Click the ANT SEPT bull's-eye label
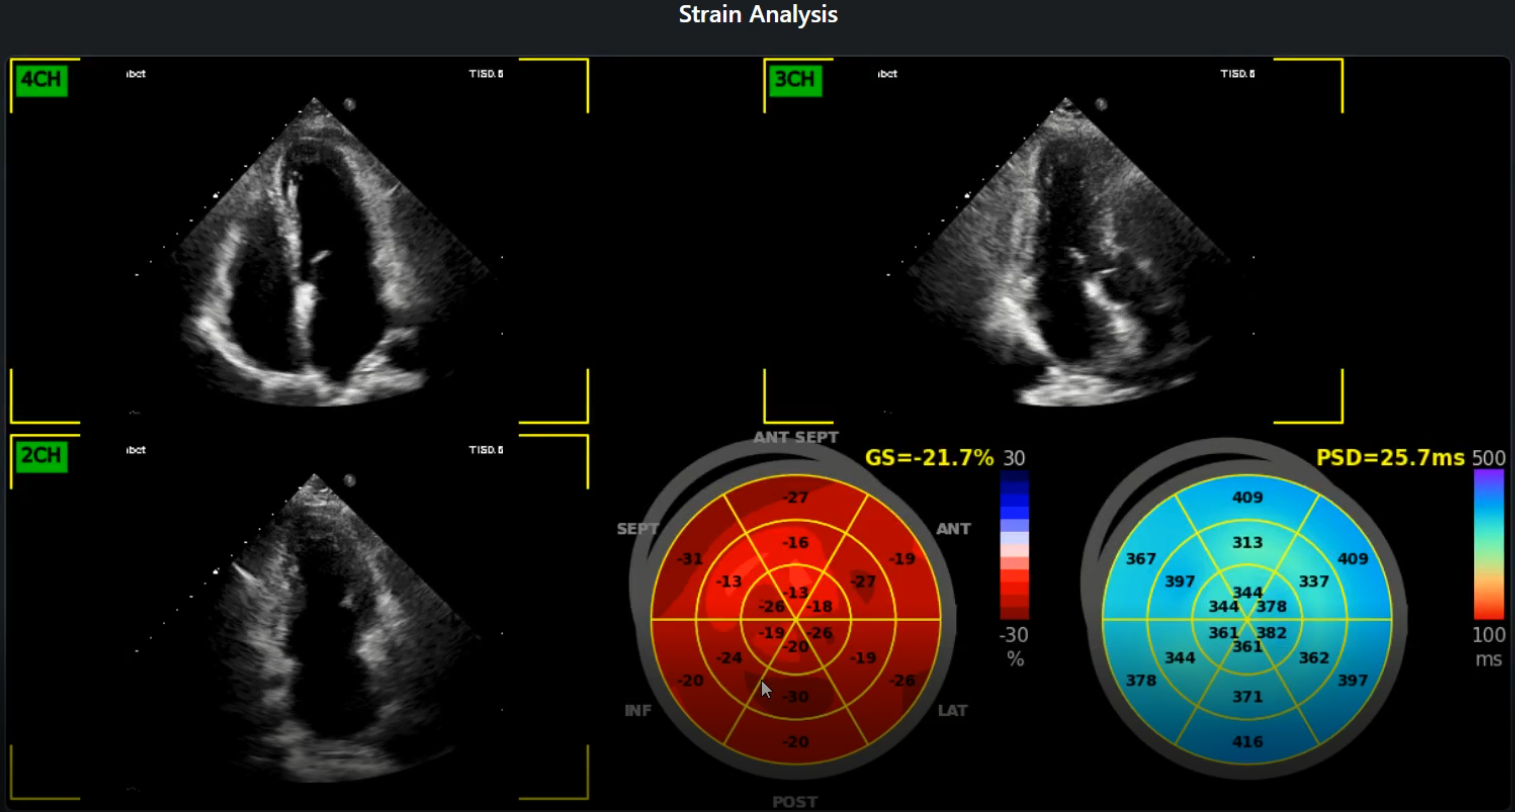This screenshot has height=812, width=1515. [x=796, y=437]
